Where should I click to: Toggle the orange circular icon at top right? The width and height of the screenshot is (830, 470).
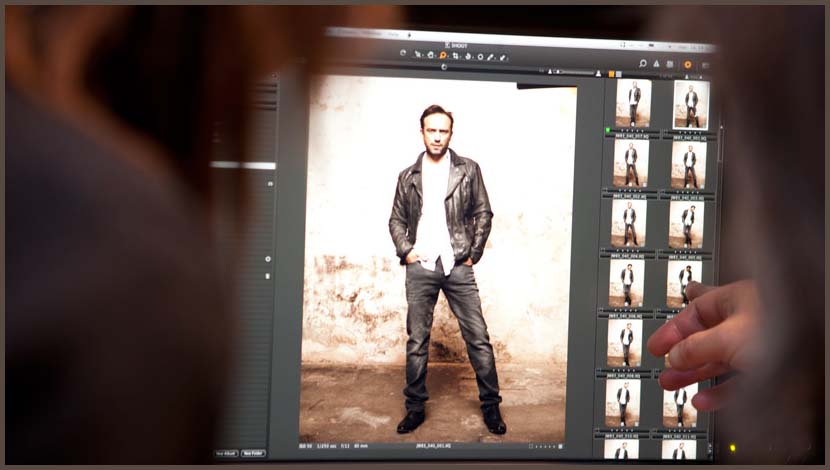tap(687, 65)
